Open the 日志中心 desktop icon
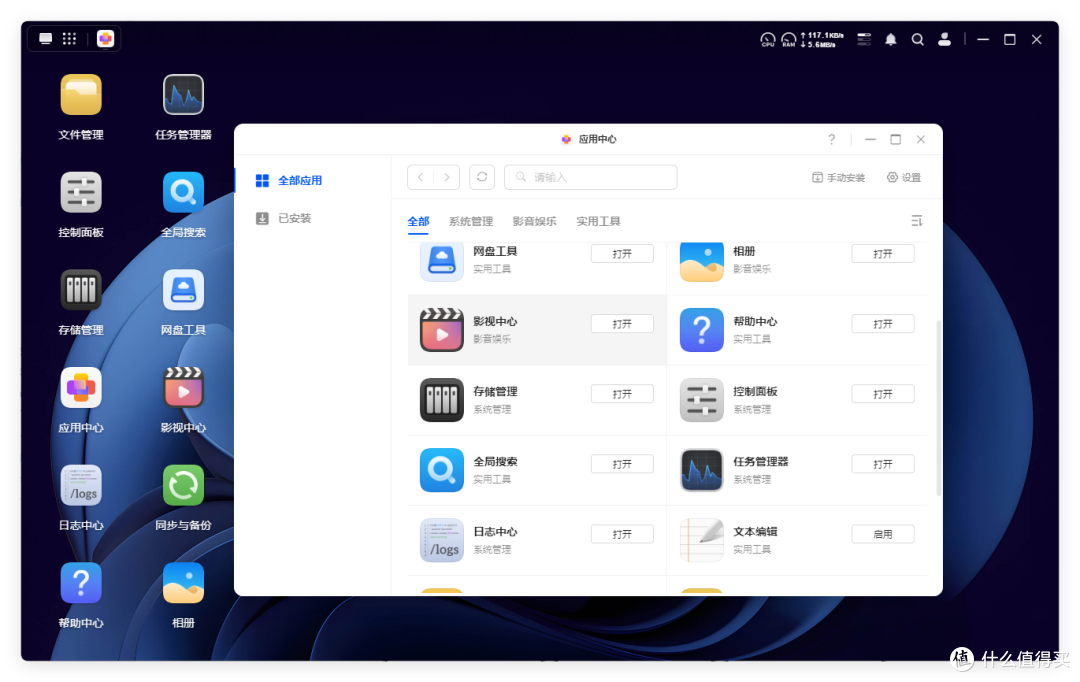The height and width of the screenshot is (682, 1080). tap(81, 486)
